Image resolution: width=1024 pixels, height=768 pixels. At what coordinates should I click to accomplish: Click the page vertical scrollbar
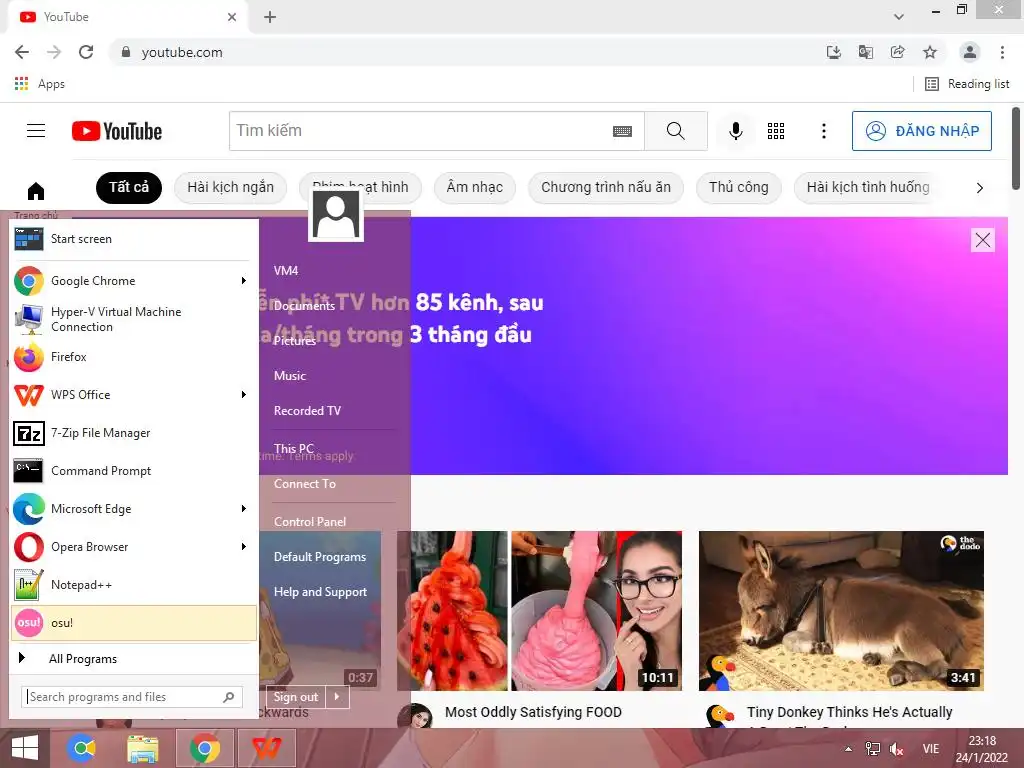[1016, 147]
